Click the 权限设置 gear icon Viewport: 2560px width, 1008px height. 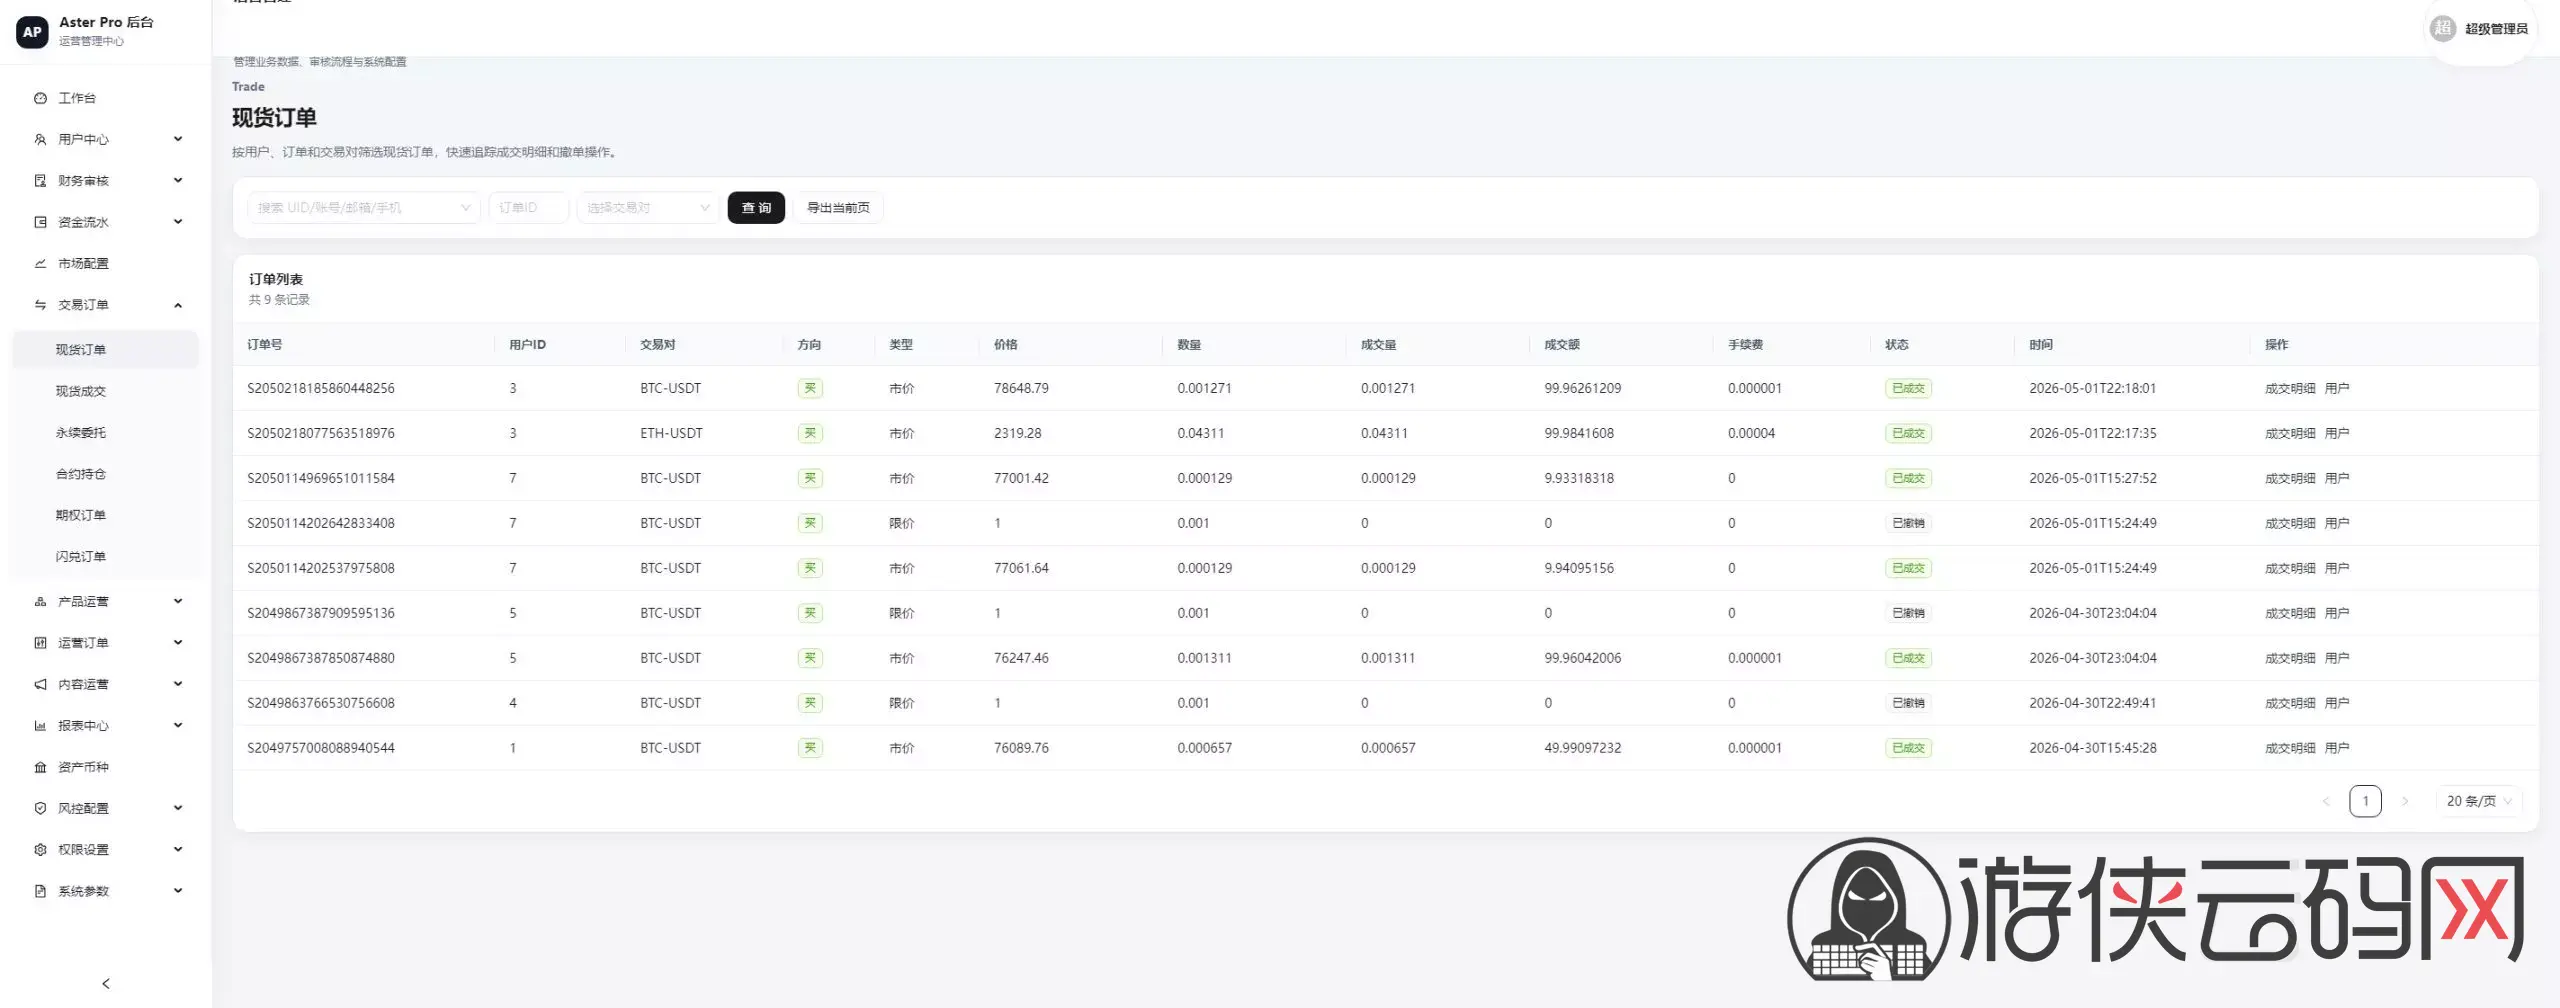click(40, 849)
